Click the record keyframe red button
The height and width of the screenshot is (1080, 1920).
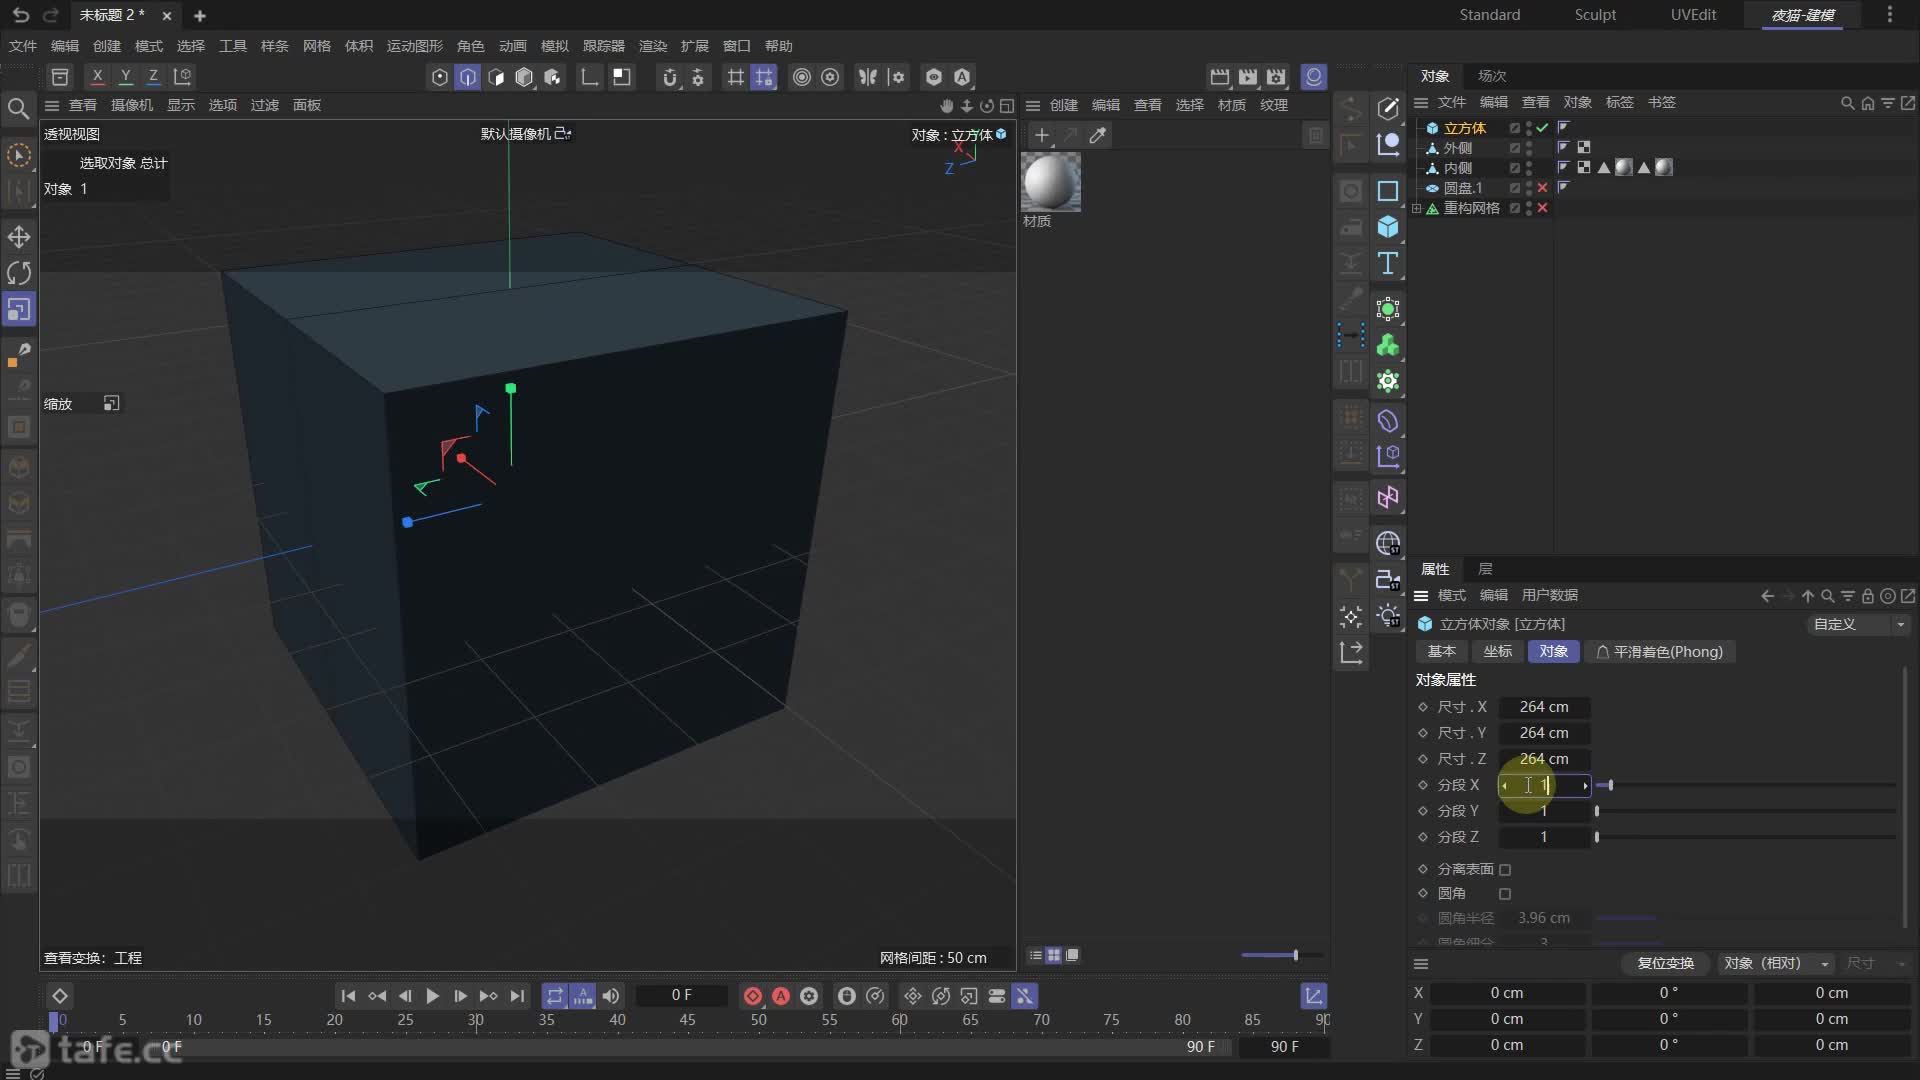click(x=753, y=996)
